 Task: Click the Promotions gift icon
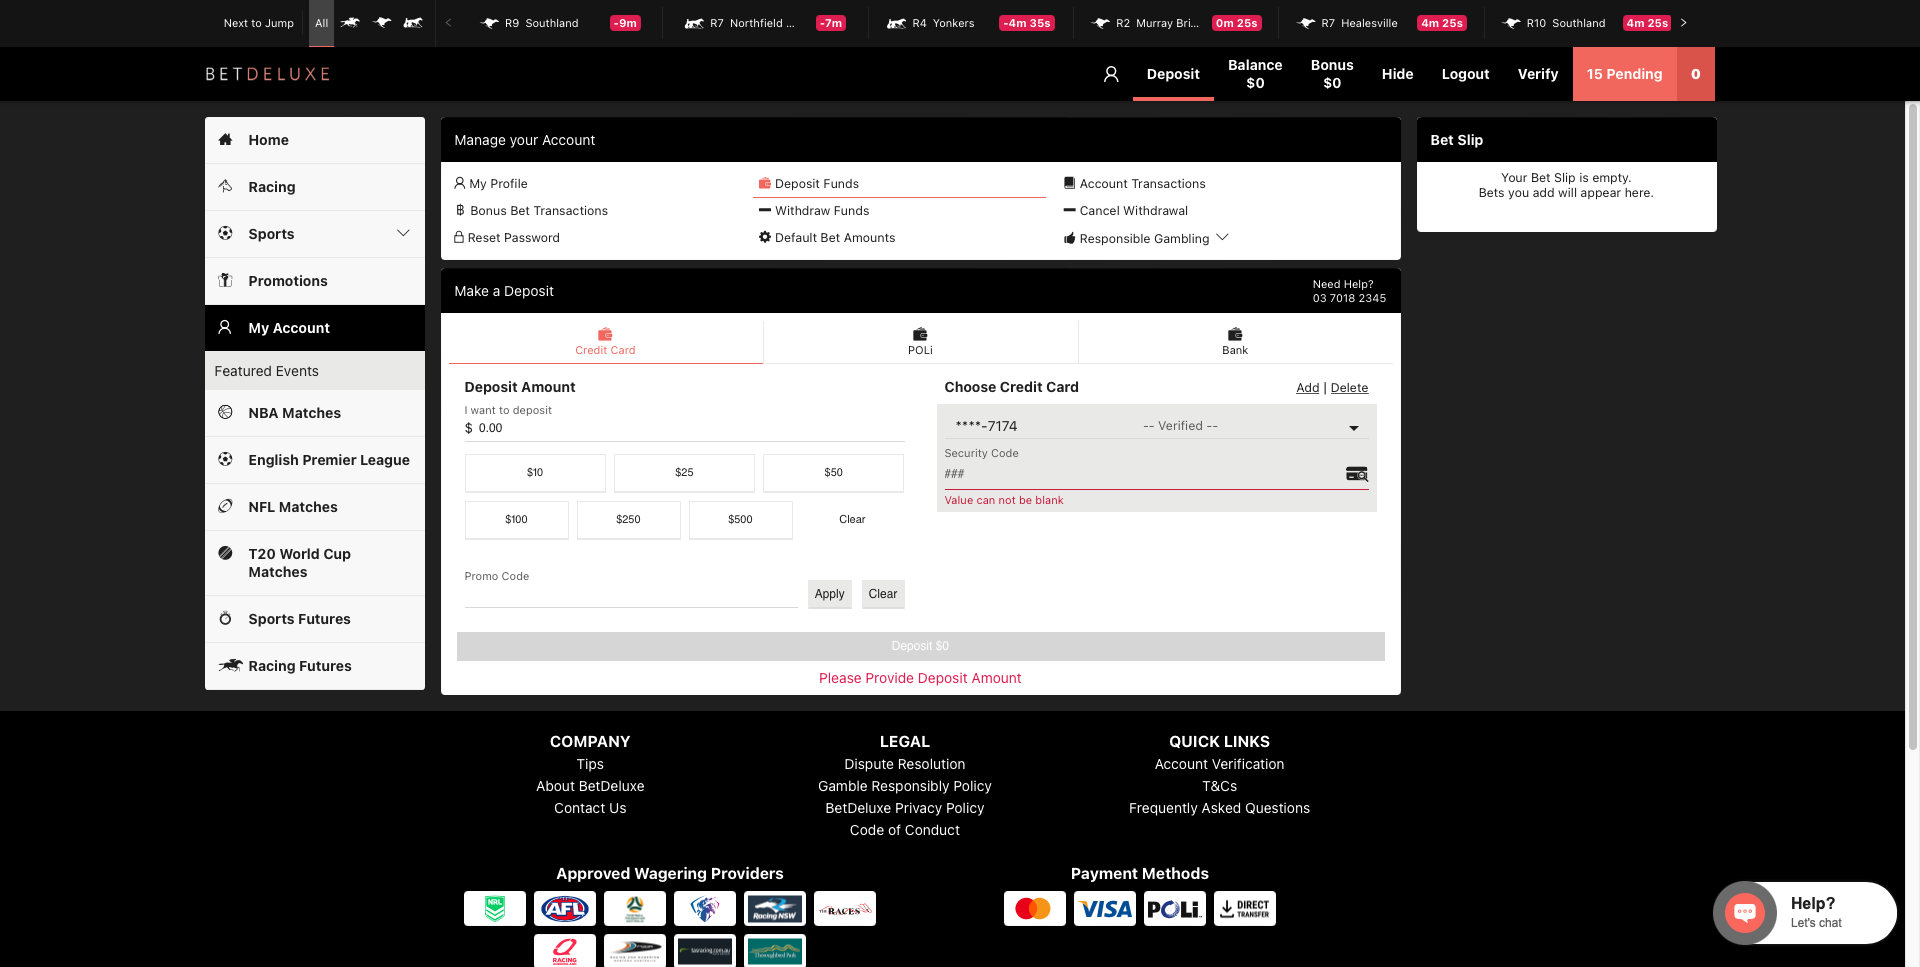click(x=226, y=281)
